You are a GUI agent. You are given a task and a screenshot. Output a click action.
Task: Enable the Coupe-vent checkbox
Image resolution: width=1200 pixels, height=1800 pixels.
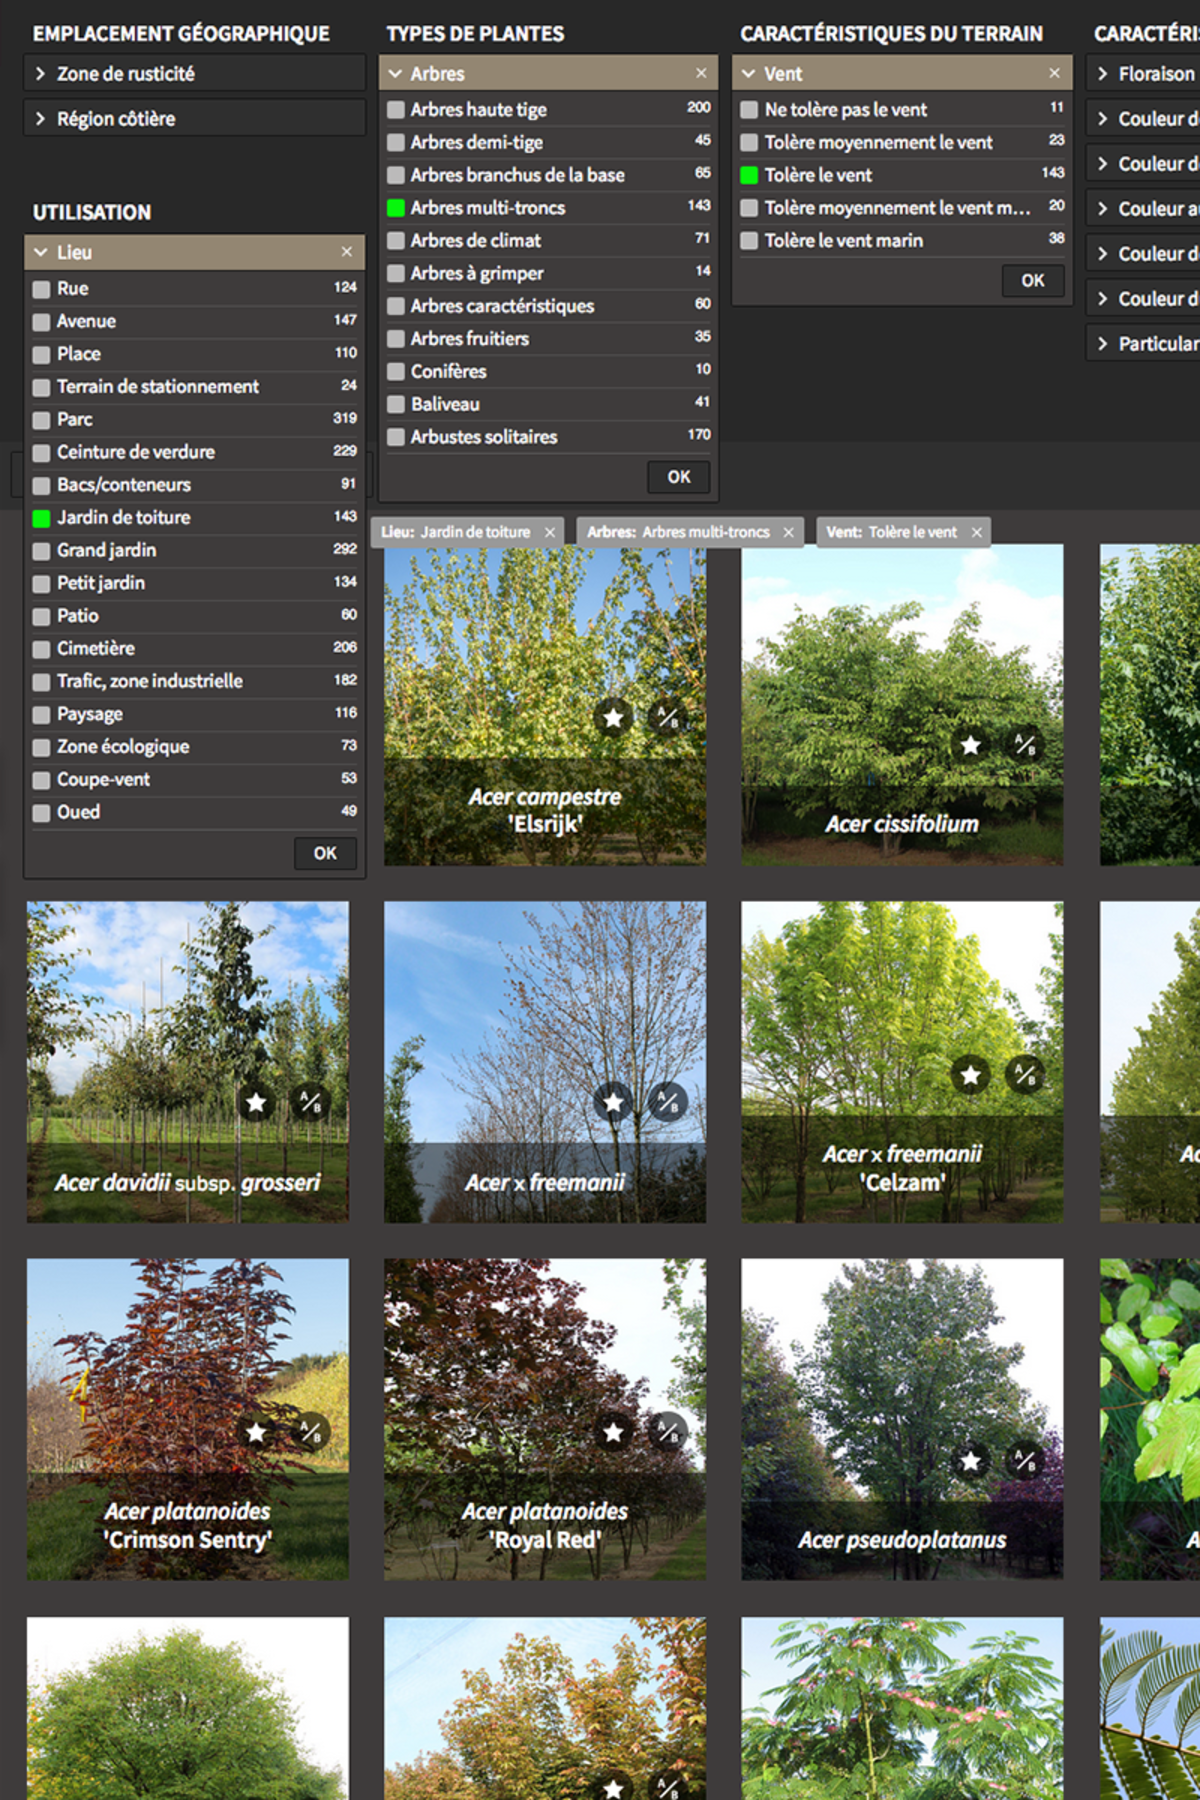(41, 780)
